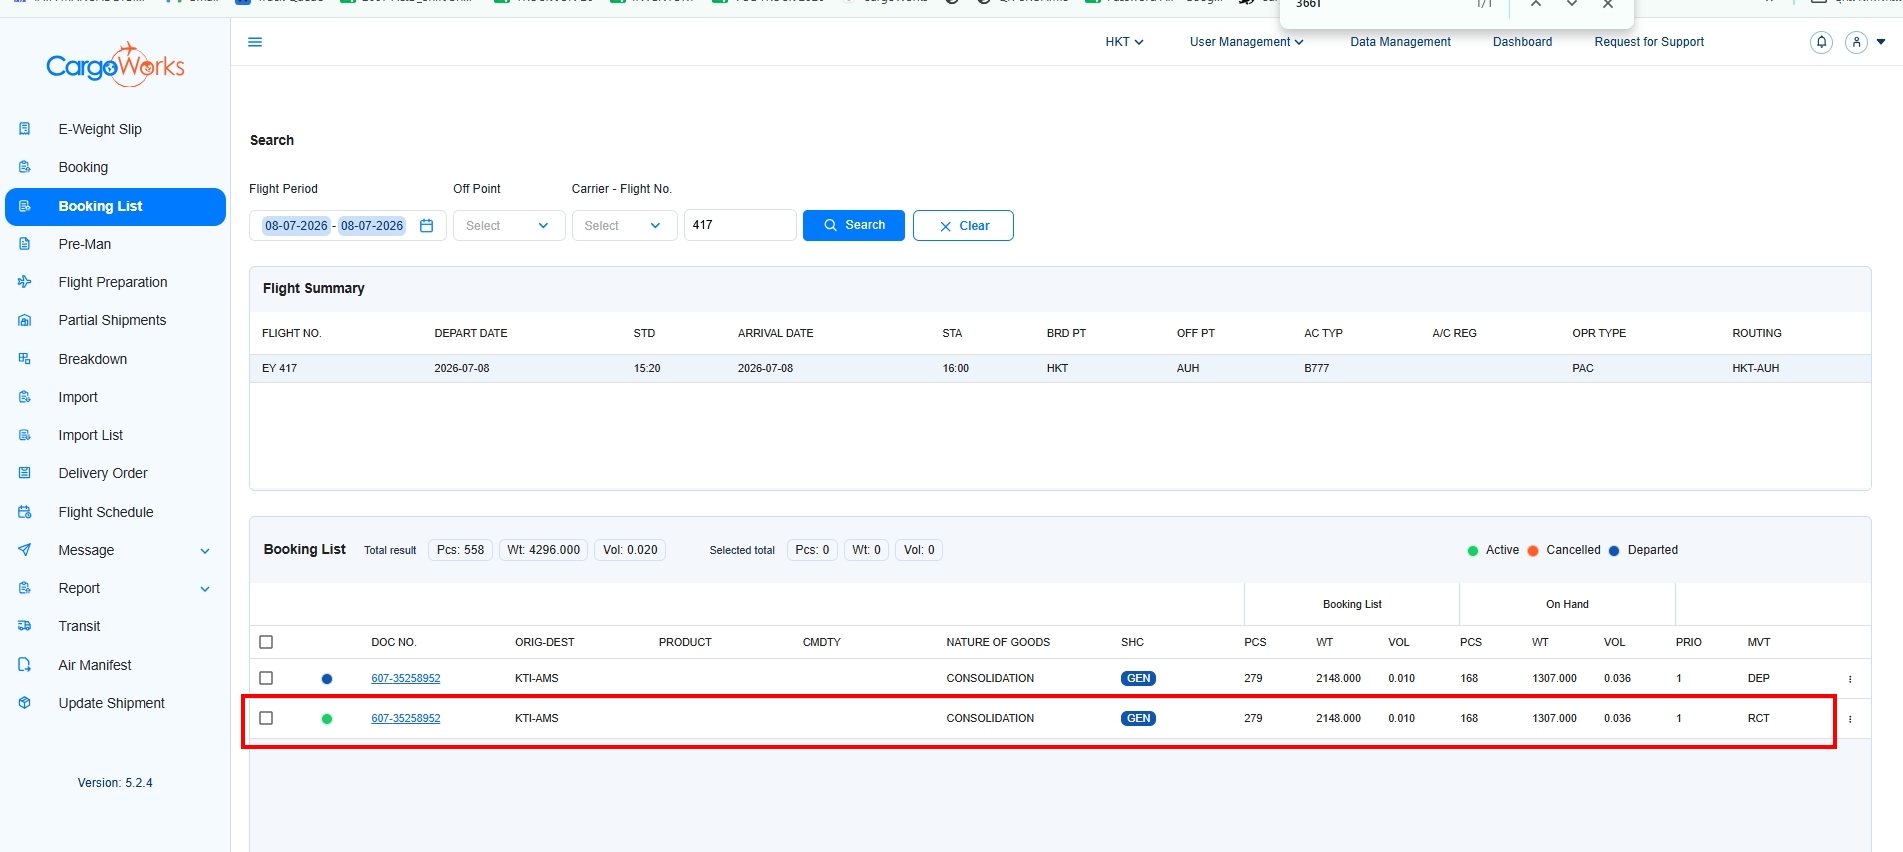Viewport: 1903px width, 852px height.
Task: Check the box for the DEP booking row
Action: pos(266,678)
